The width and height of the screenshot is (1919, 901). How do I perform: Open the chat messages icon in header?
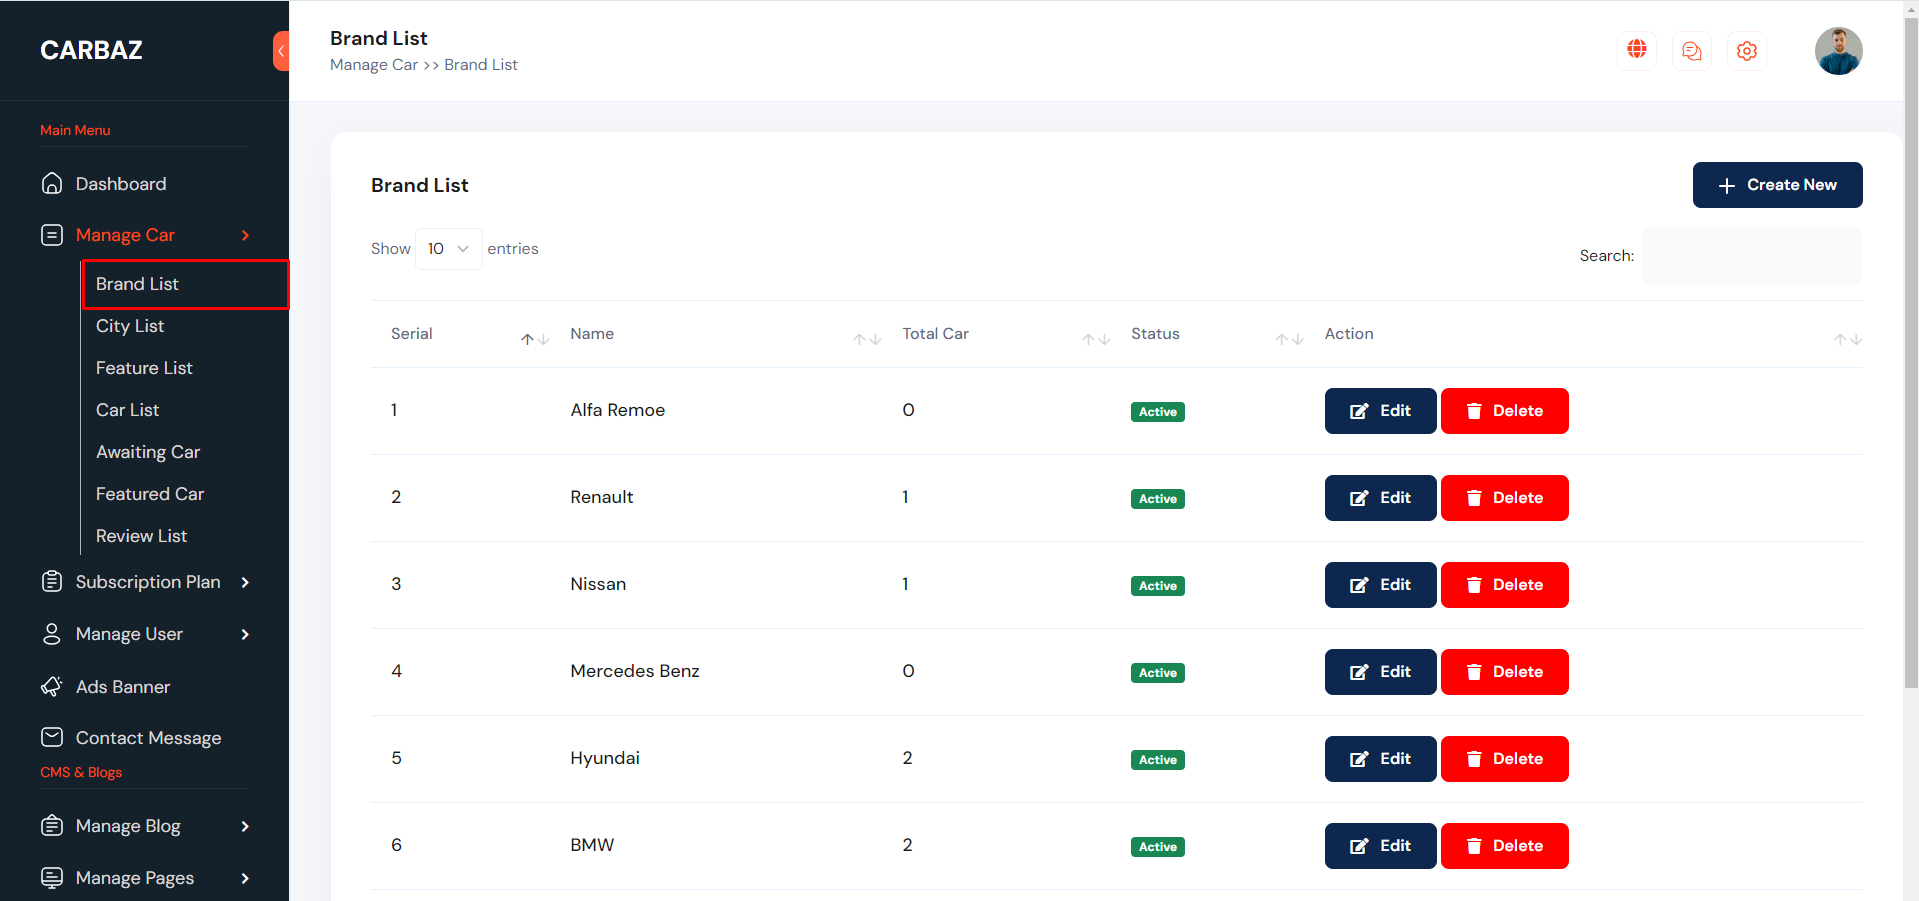coord(1691,51)
